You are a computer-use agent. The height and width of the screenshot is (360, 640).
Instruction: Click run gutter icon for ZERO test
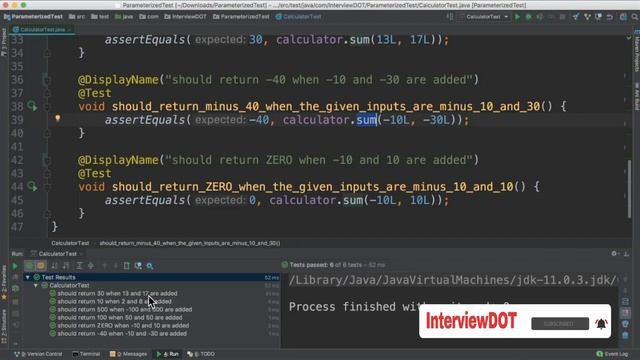(x=32, y=187)
